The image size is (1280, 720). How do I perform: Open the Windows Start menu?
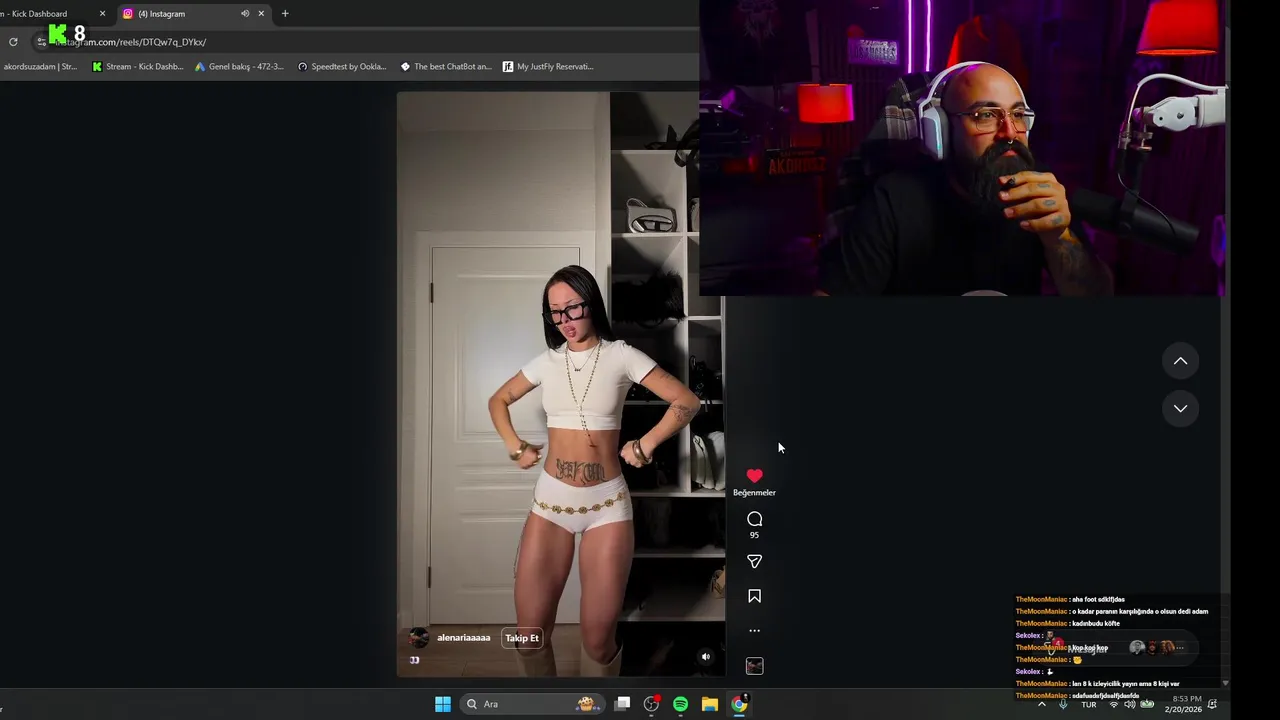tap(442, 704)
